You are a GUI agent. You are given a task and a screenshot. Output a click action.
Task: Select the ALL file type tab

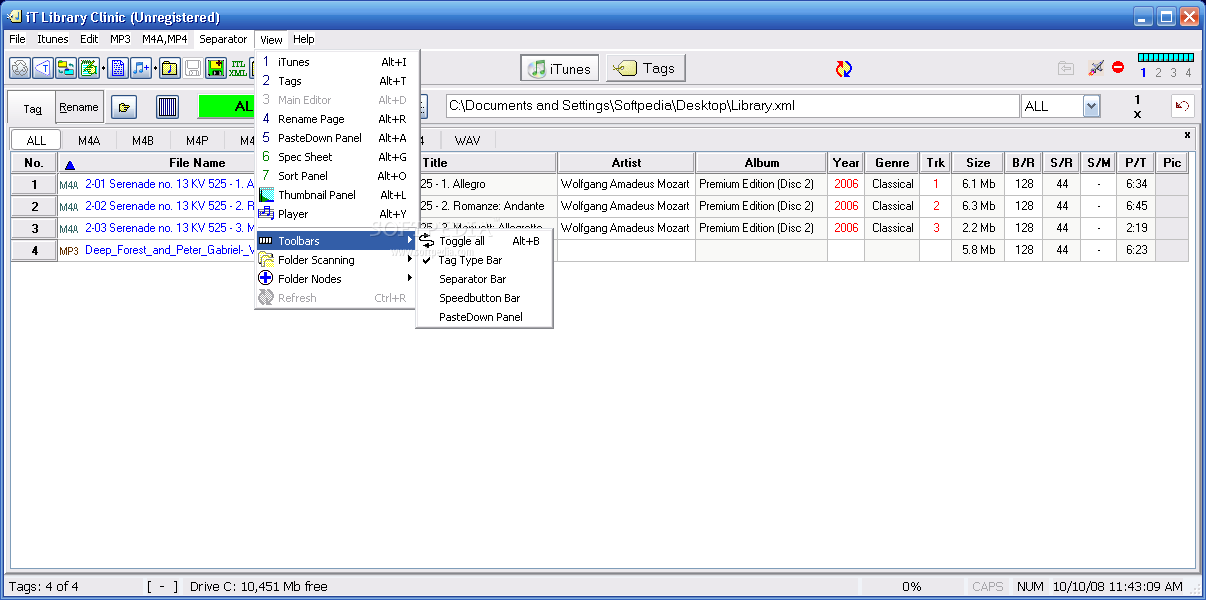click(x=36, y=140)
